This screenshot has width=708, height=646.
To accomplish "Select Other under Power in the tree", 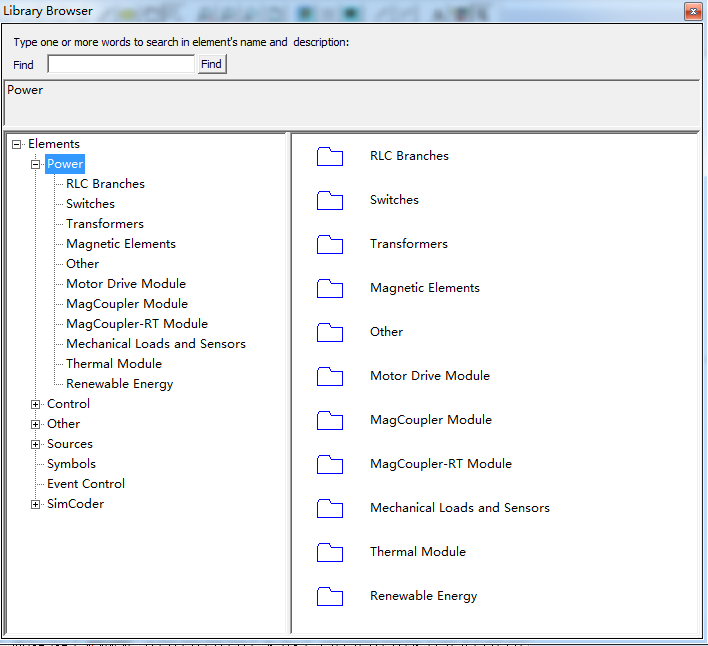I will tap(82, 264).
